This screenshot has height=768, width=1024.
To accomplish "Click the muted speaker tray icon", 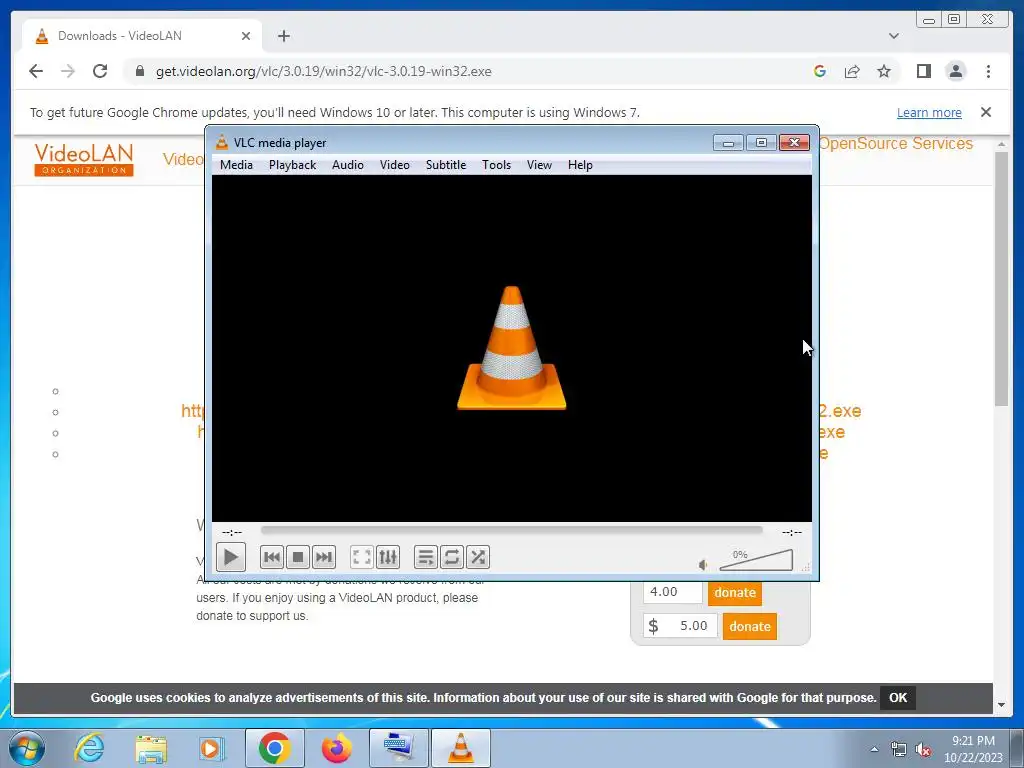I will [923, 750].
